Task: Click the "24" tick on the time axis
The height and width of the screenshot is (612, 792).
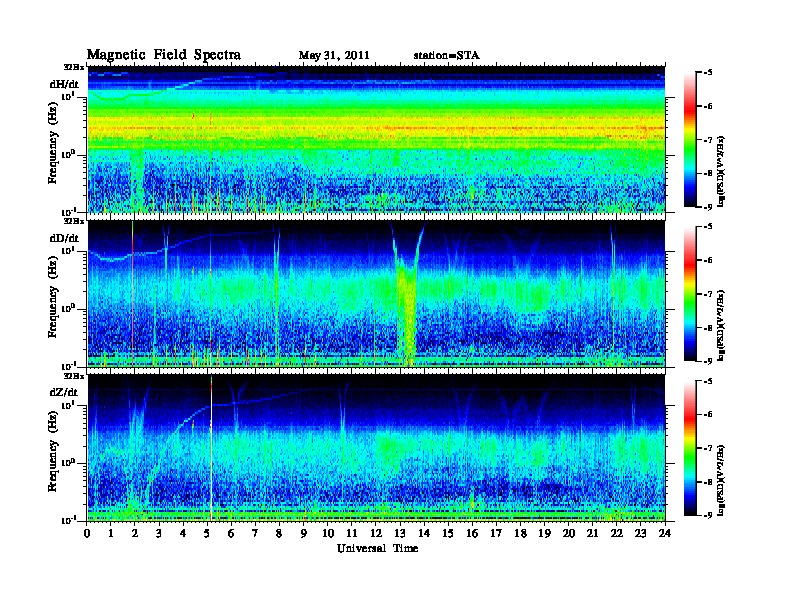Action: 665,534
